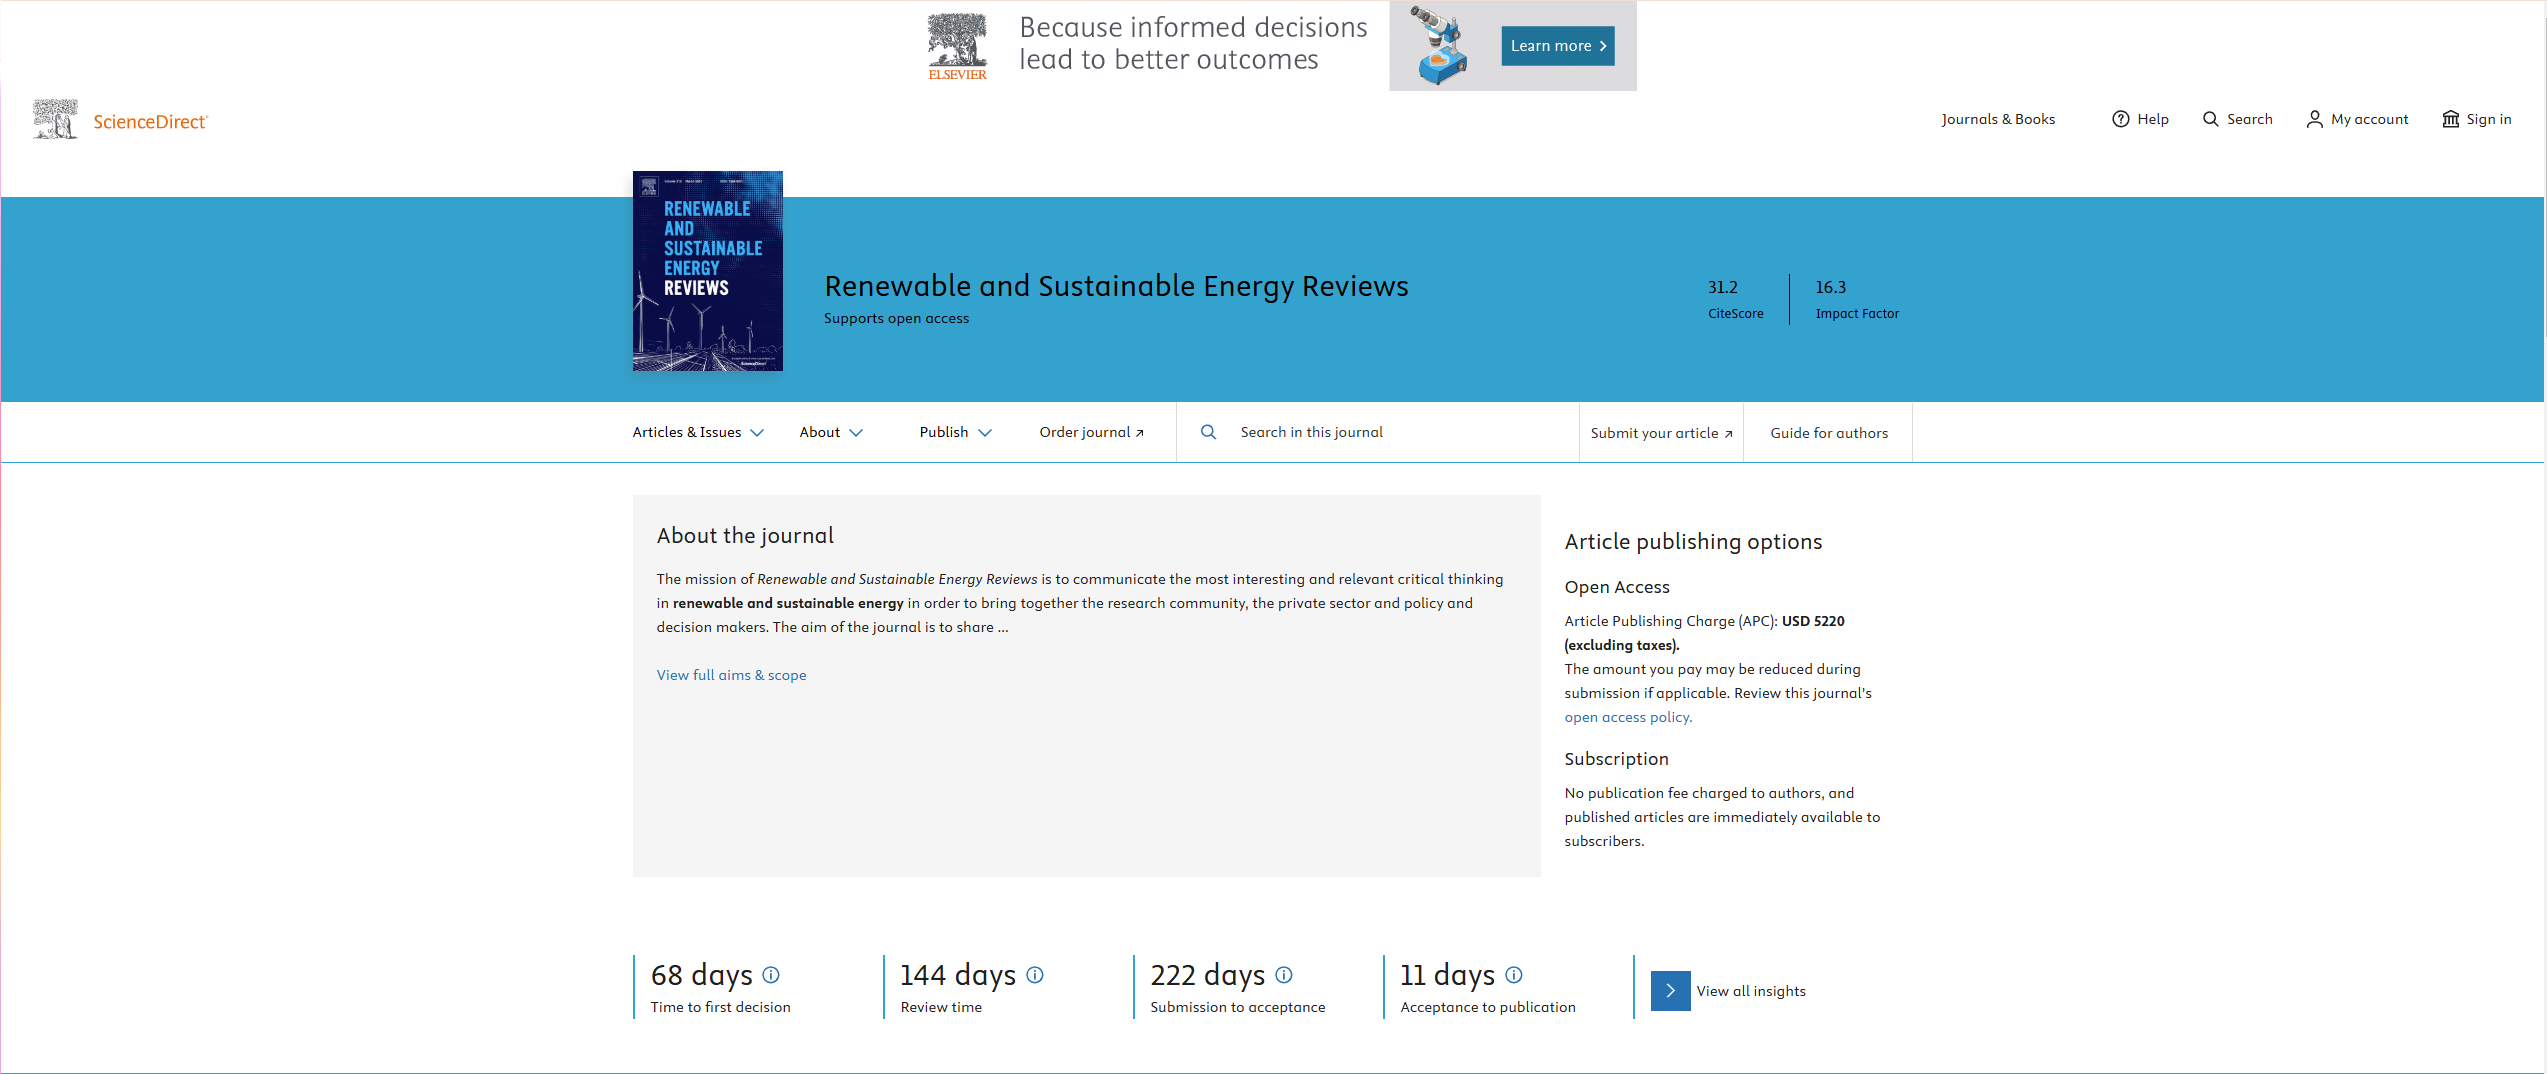The width and height of the screenshot is (2547, 1074).
Task: Click Submit your article
Action: tap(1661, 433)
